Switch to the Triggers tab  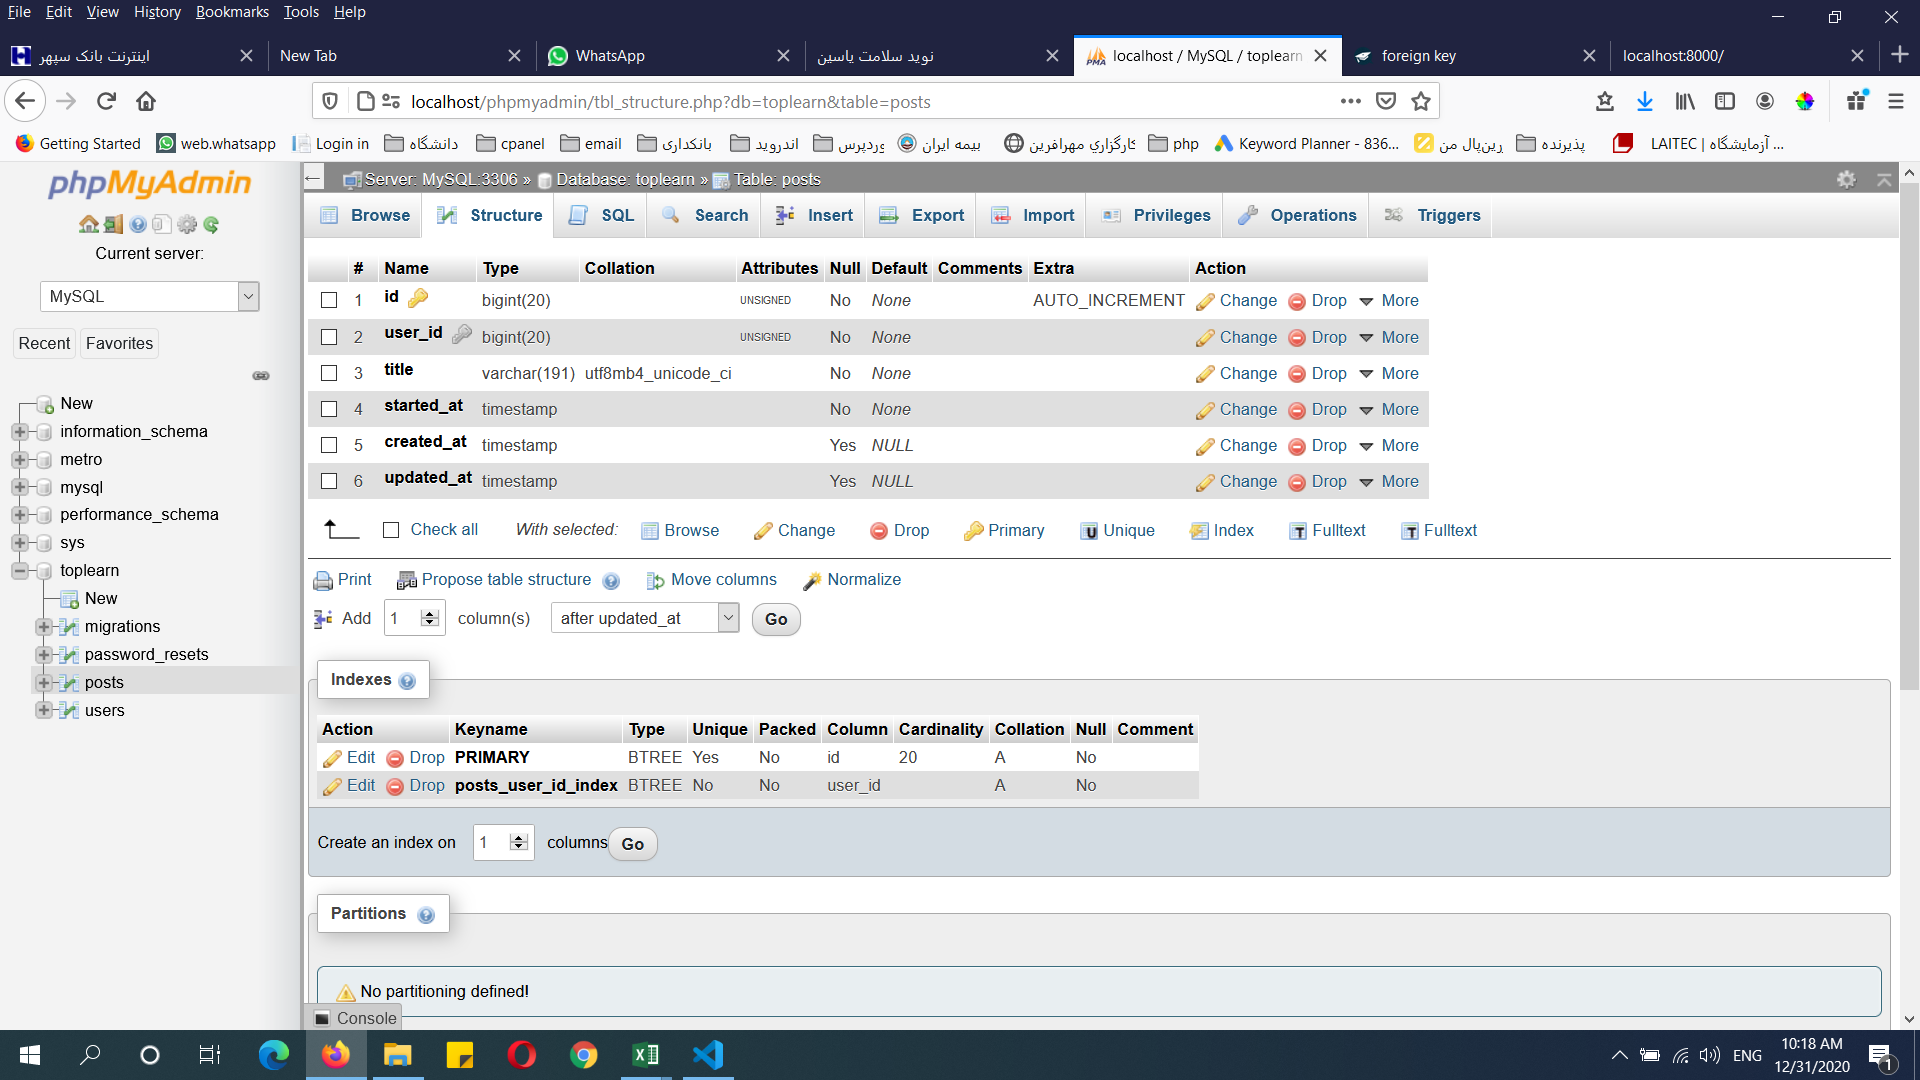click(1432, 215)
